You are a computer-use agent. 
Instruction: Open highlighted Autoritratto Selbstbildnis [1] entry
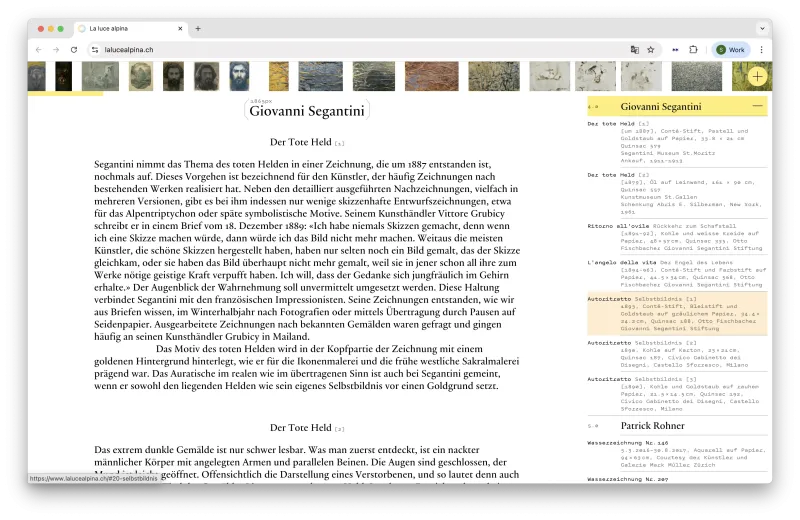[677, 314]
